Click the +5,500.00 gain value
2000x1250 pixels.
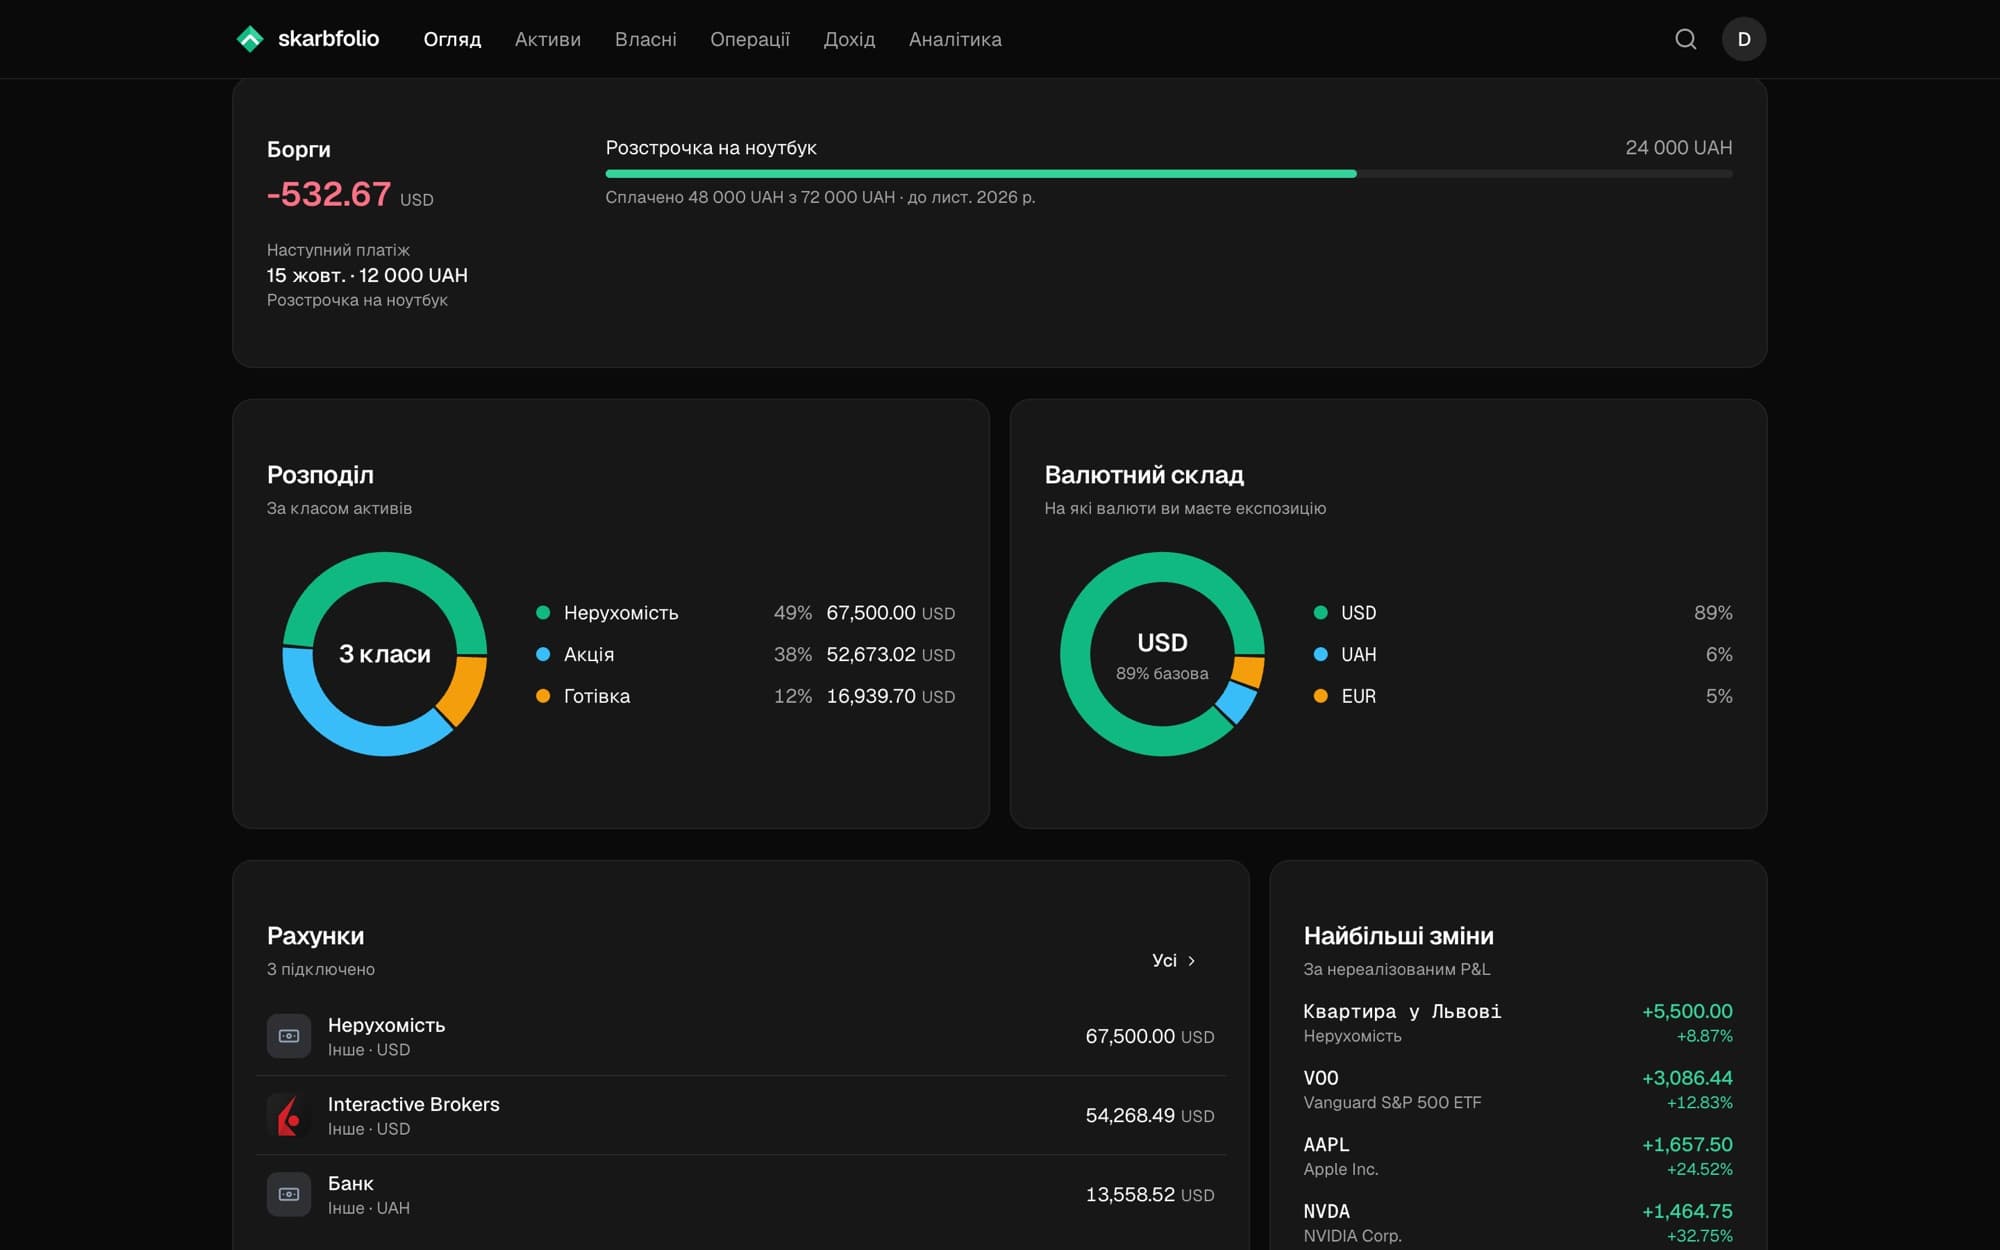point(1687,1011)
